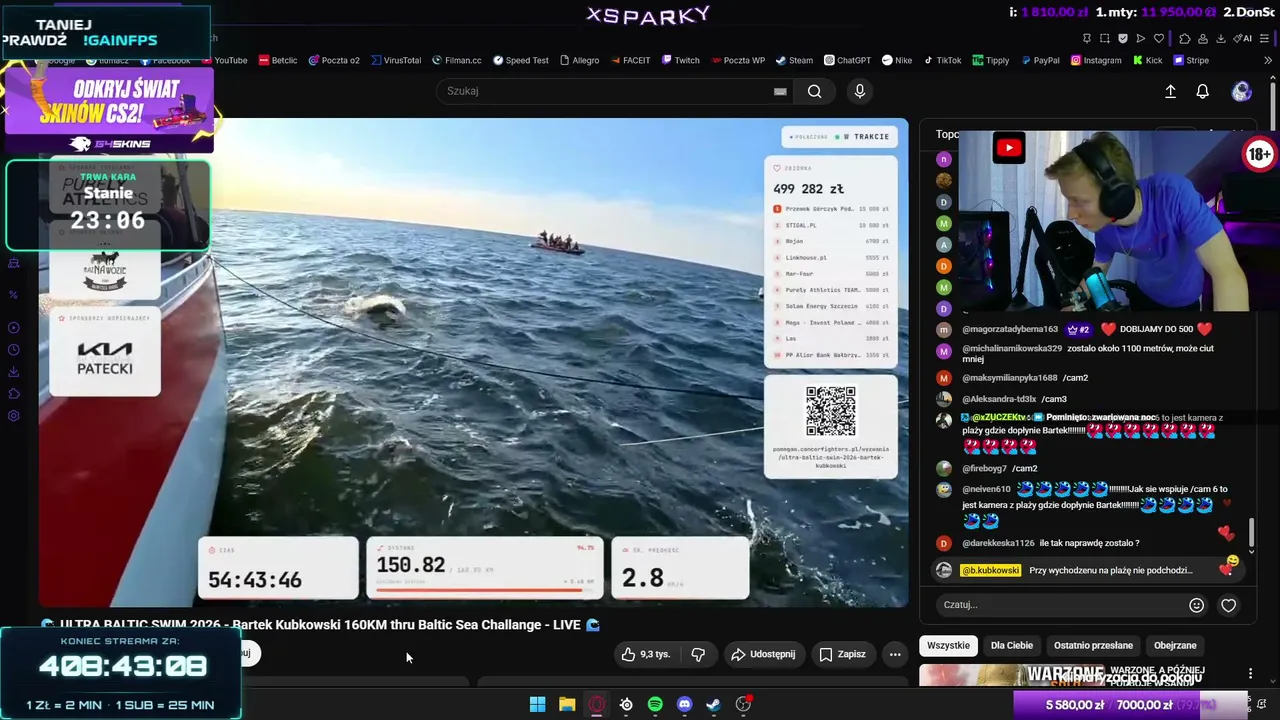
Task: Click the browser downloads icon in toolbar
Action: (x=1221, y=38)
